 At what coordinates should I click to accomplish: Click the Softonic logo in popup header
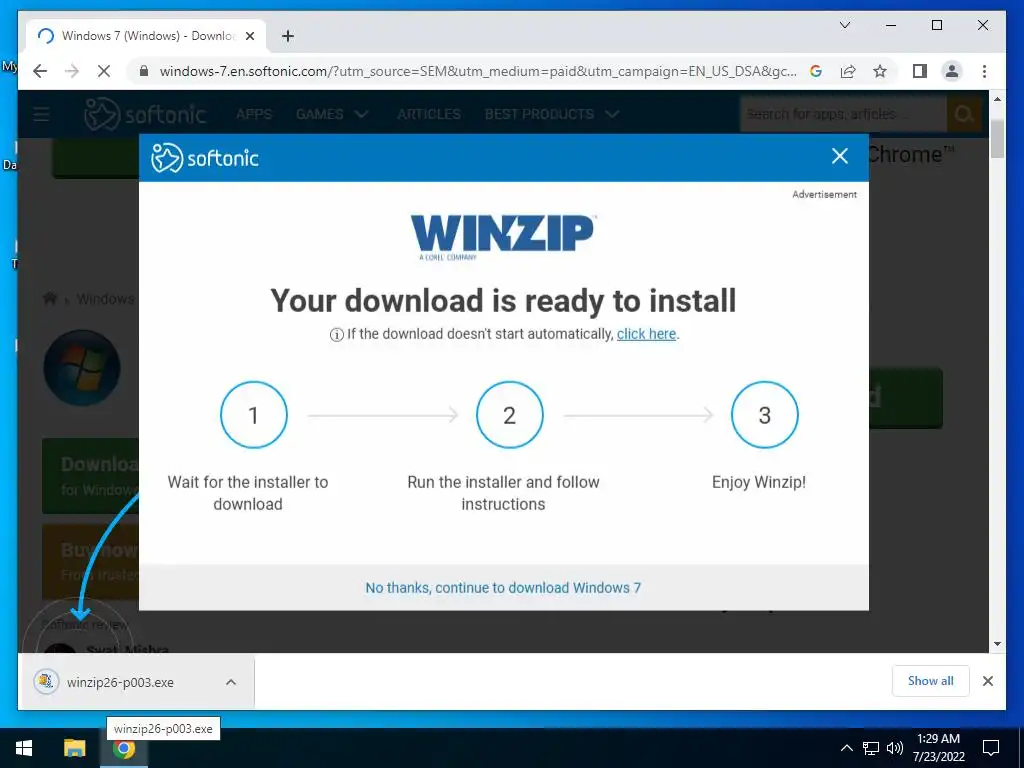205,158
